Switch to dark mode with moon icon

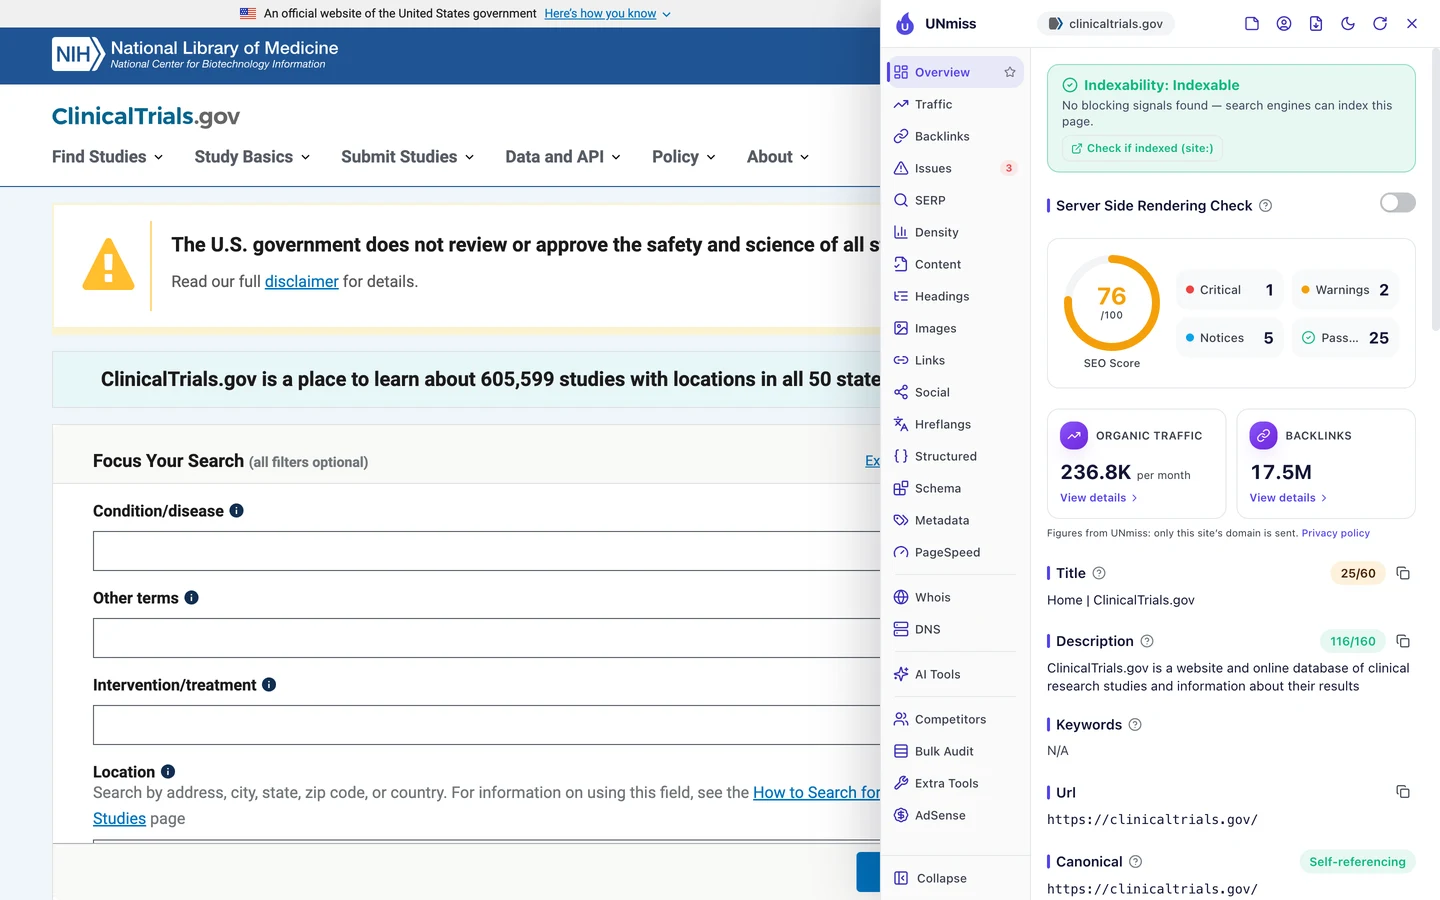[1348, 23]
